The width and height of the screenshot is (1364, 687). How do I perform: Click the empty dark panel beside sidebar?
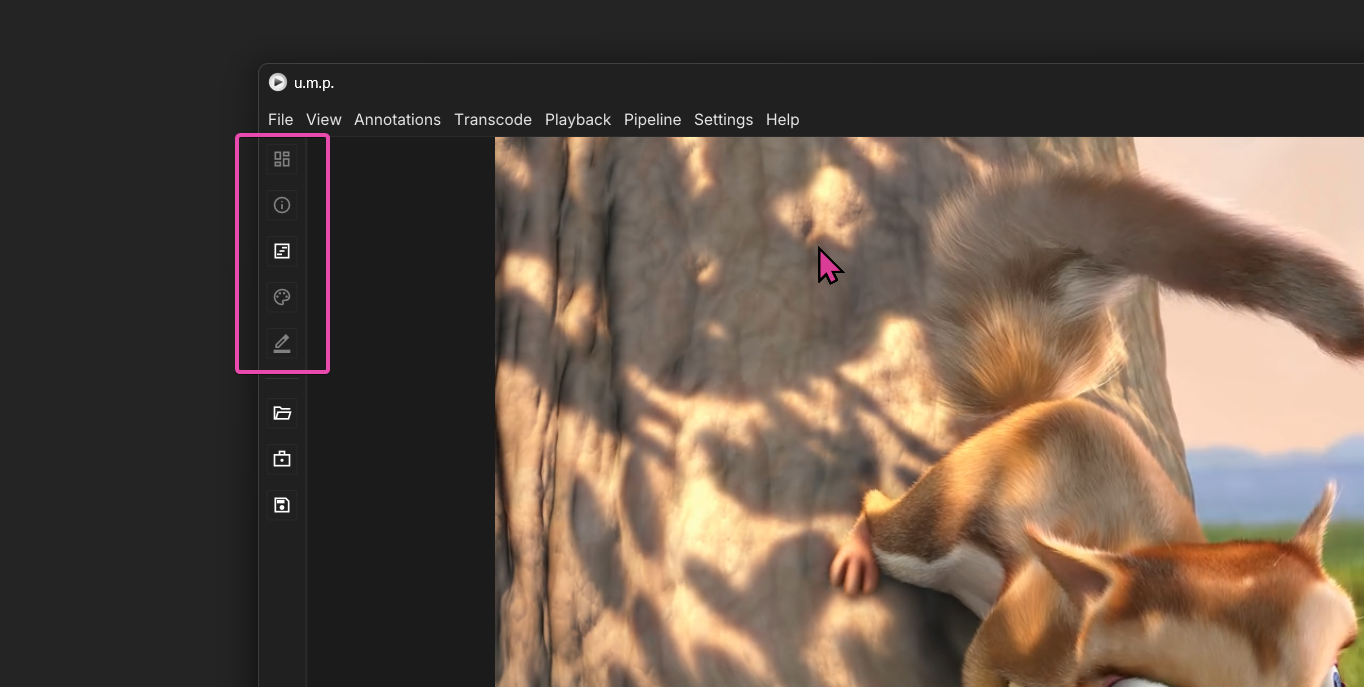pos(400,400)
